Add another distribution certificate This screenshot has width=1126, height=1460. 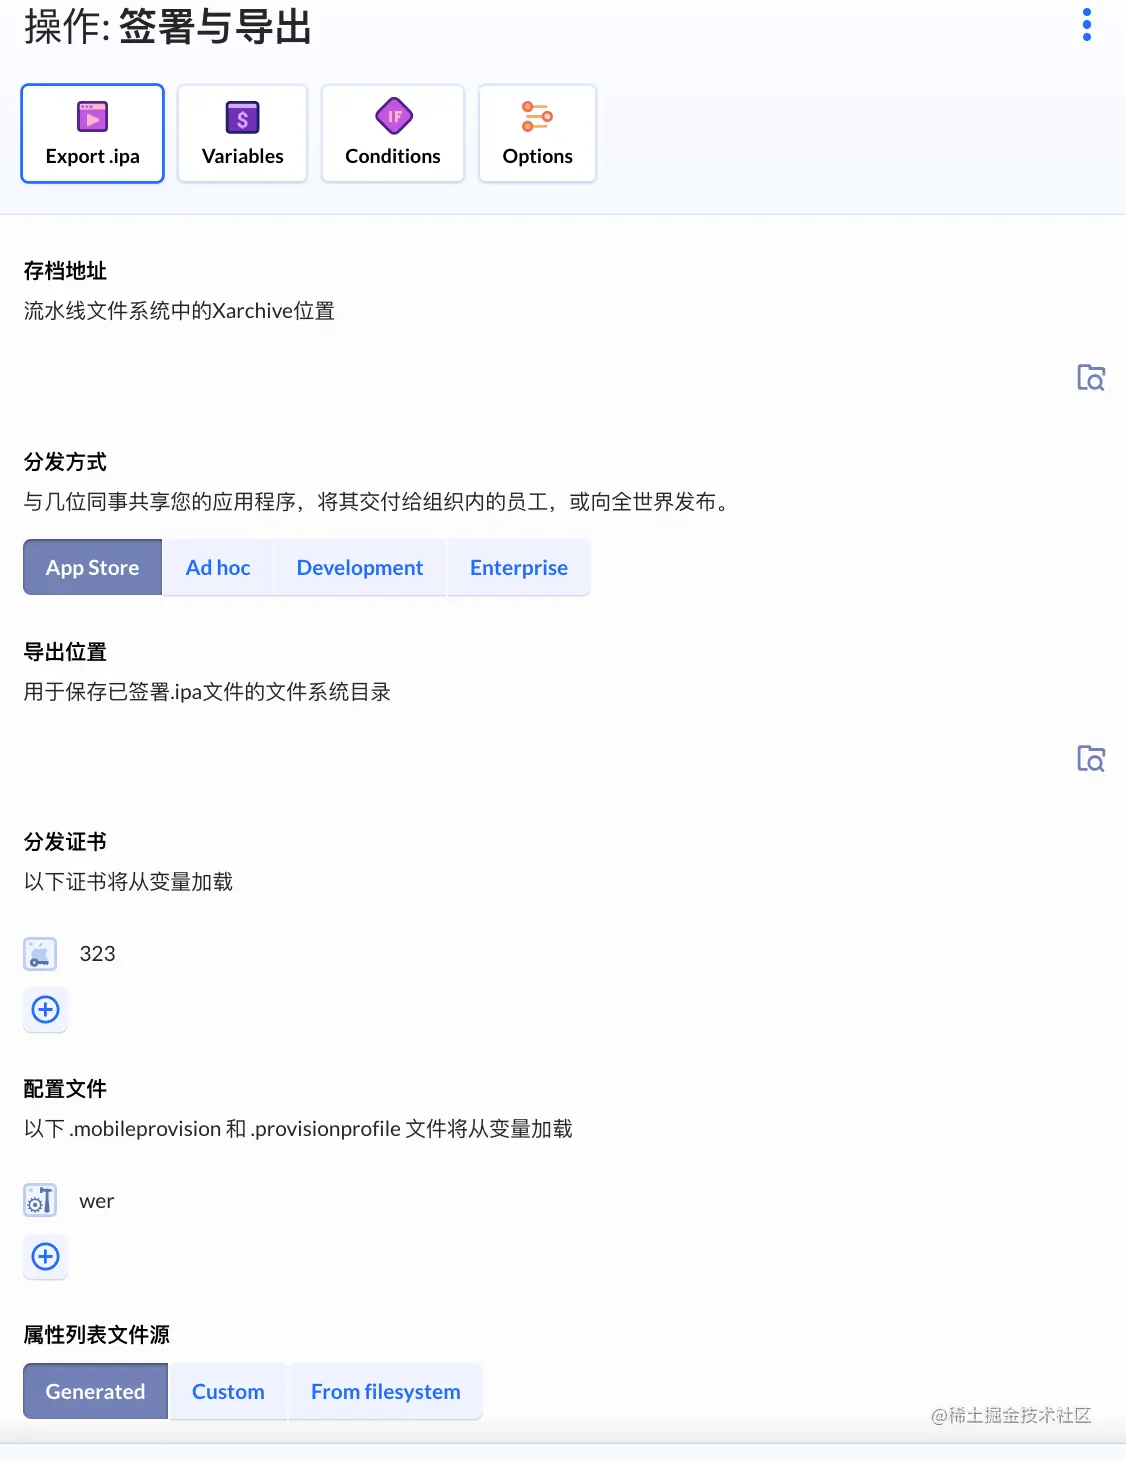point(46,1009)
